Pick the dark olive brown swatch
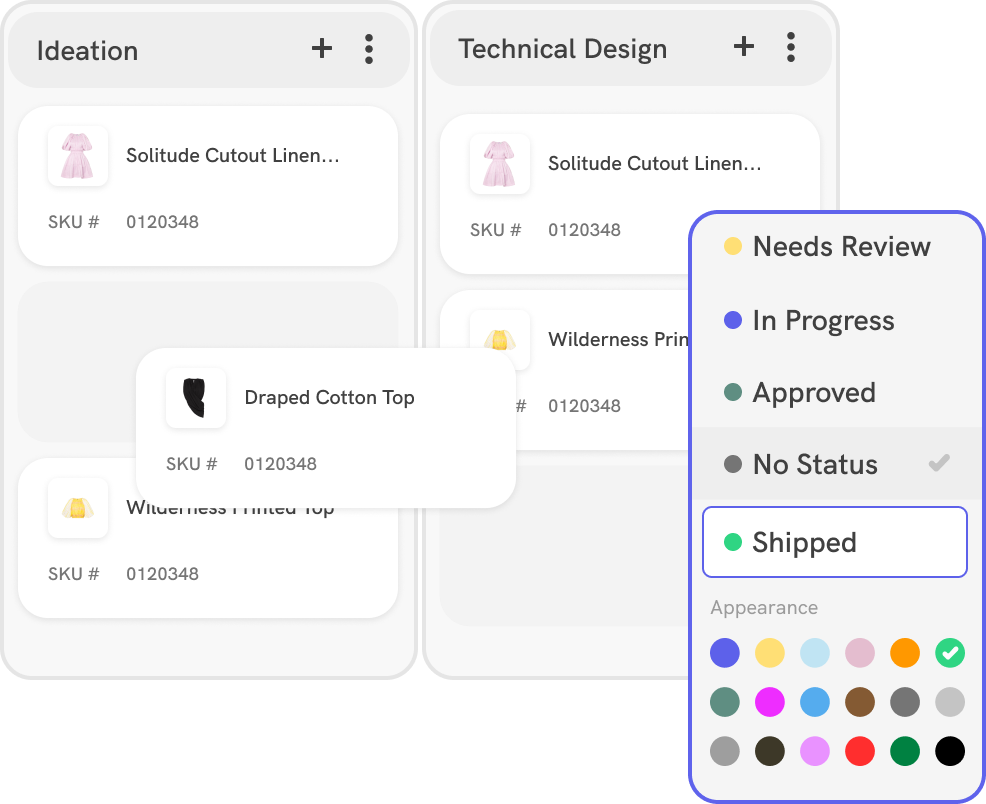 (770, 751)
